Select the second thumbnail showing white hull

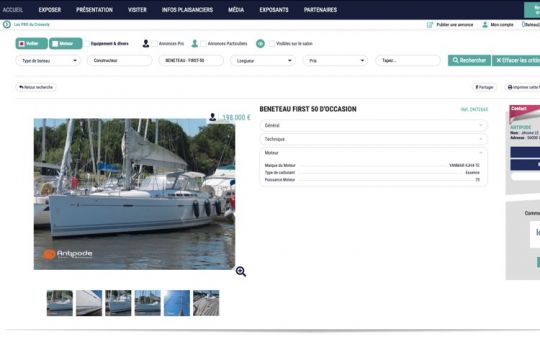tap(89, 303)
